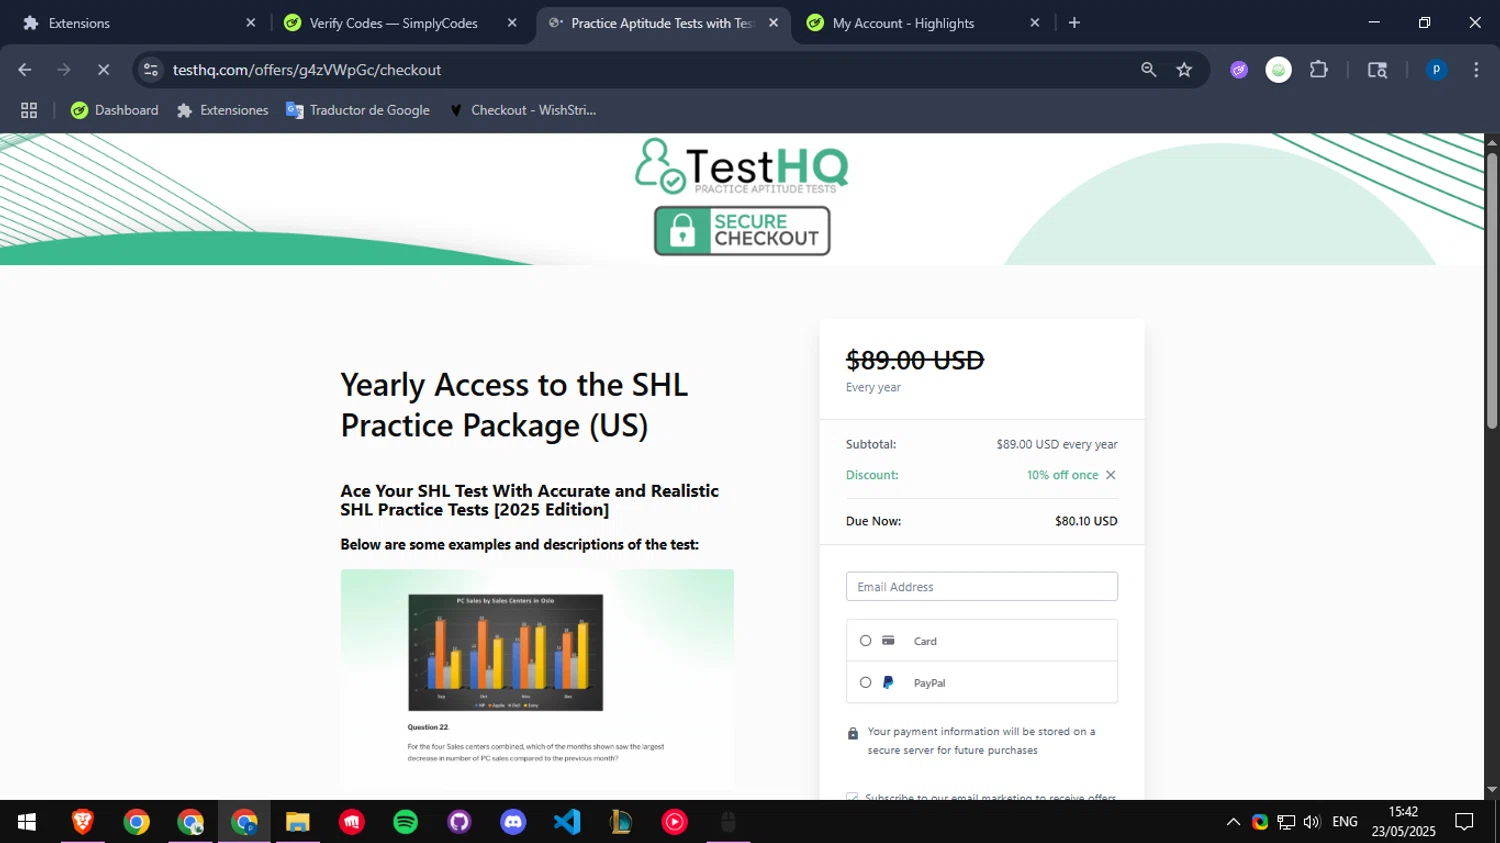
Task: Open Traductor de Google bookmark
Action: point(358,110)
